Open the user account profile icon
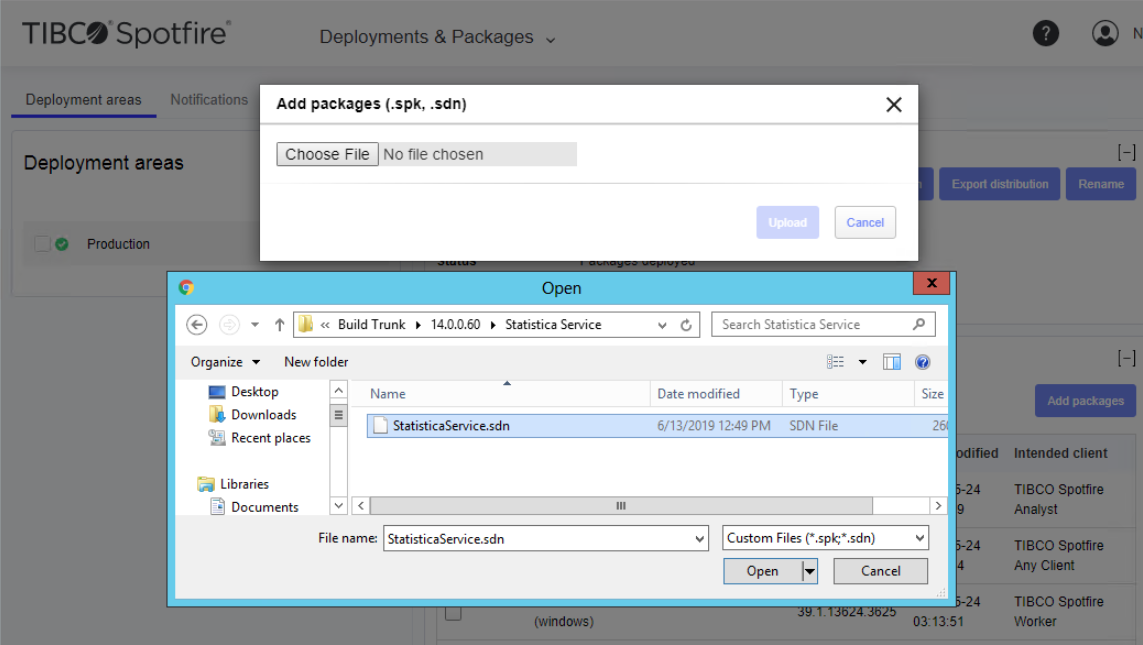The height and width of the screenshot is (645, 1143). [1105, 33]
